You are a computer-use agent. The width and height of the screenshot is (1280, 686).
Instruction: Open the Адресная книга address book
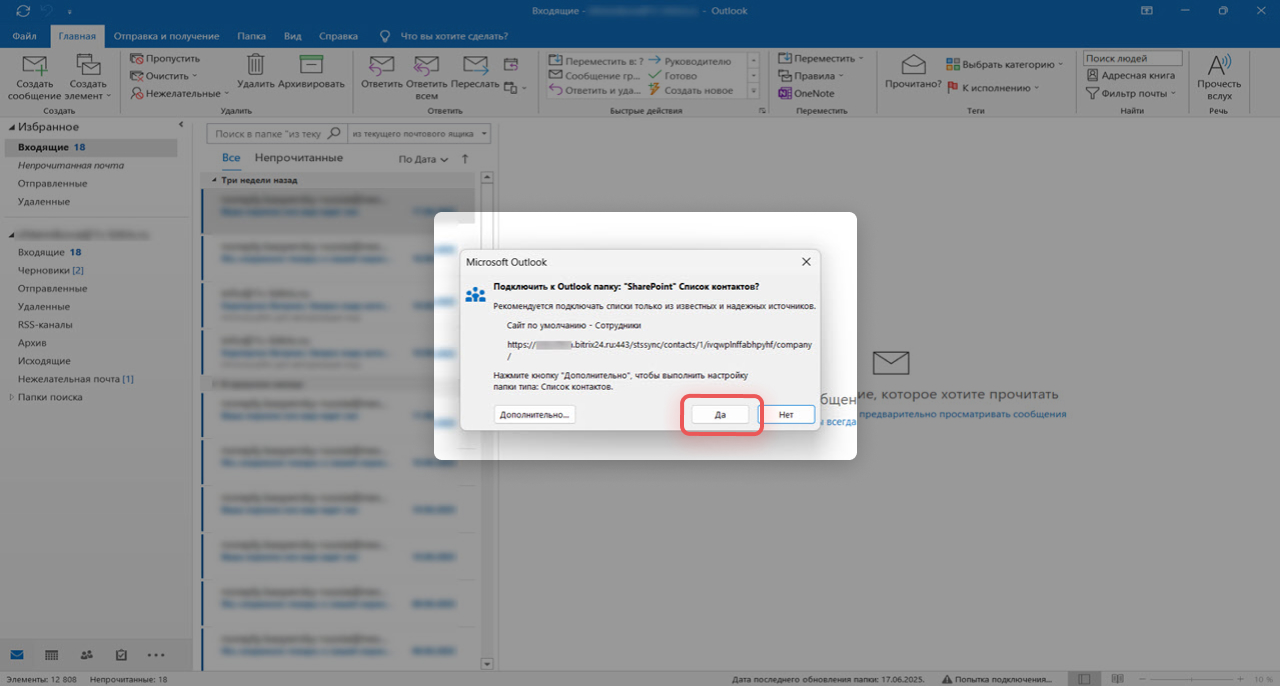click(x=1130, y=76)
